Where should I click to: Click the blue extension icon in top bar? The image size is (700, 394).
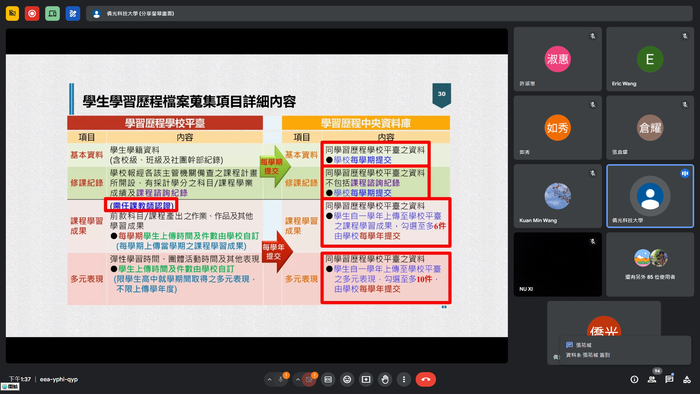72,13
